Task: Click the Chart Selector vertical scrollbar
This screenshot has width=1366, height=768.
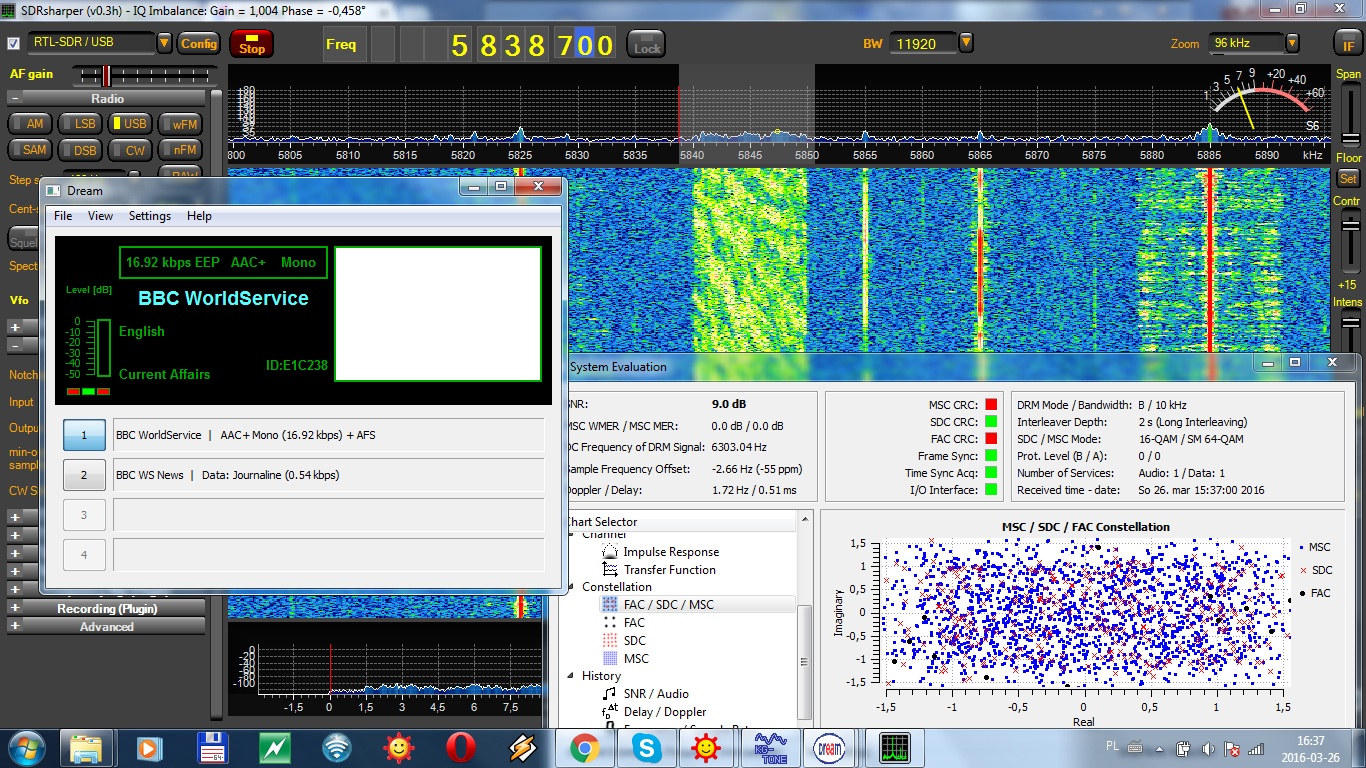Action: 804,618
